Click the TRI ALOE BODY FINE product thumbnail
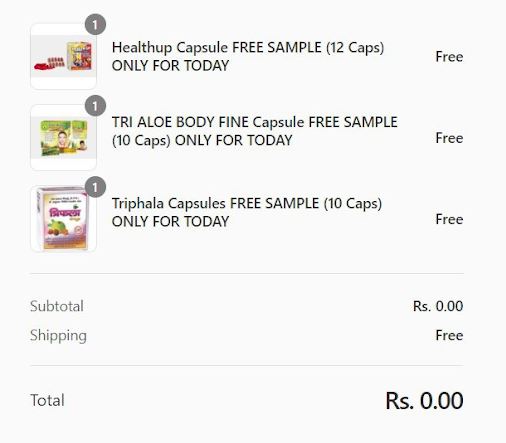506x443 pixels. pyautogui.click(x=63, y=138)
